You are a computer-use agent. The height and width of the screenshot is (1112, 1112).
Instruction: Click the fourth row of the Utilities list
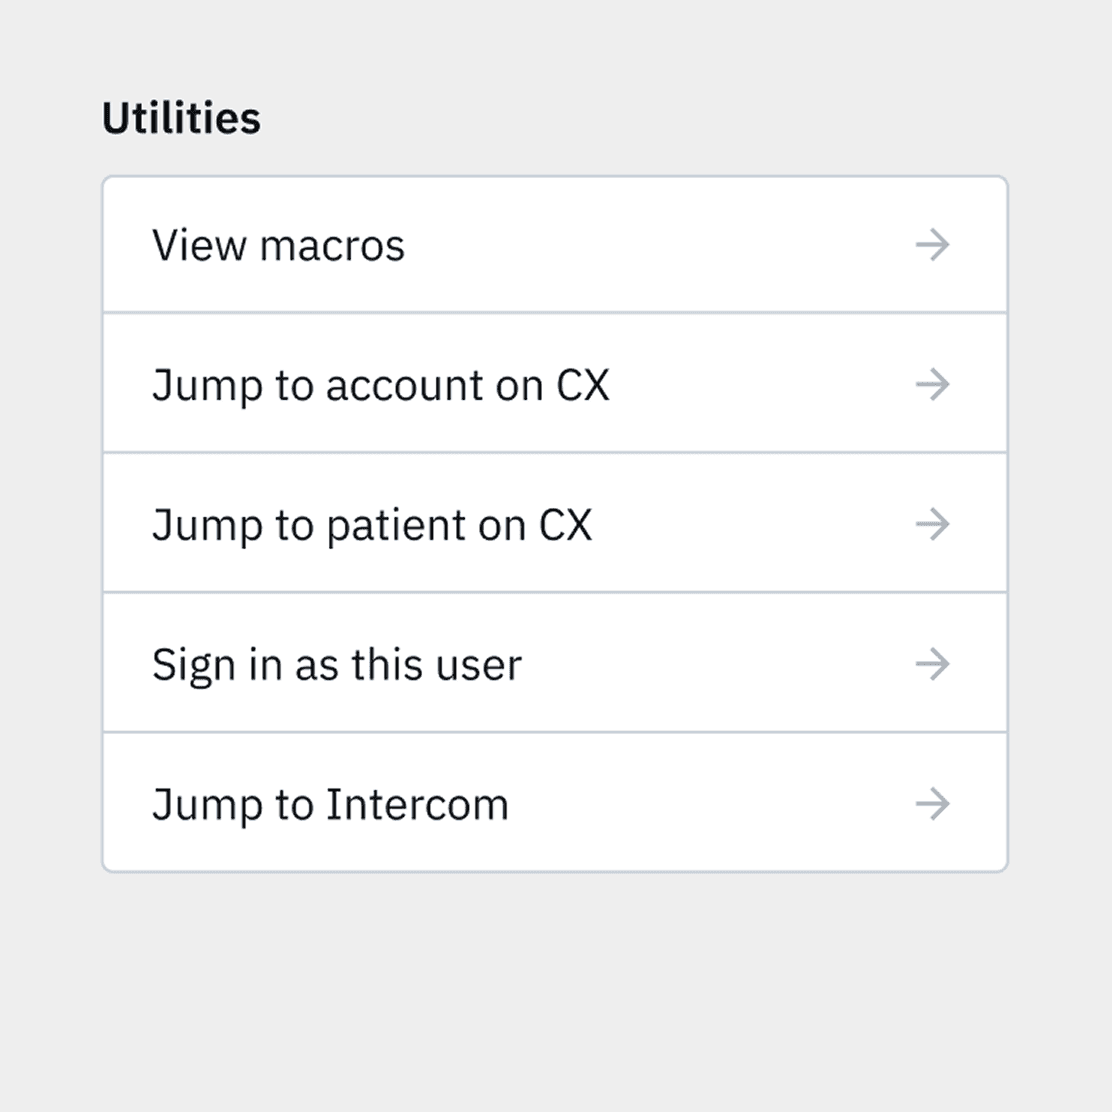coord(555,662)
